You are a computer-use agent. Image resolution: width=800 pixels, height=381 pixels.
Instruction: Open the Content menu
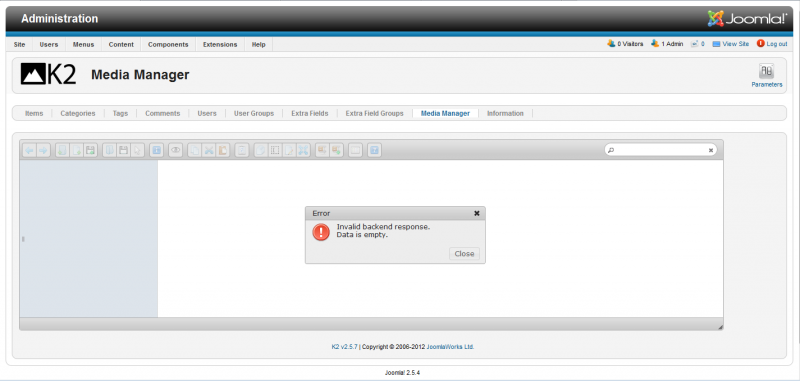pyautogui.click(x=121, y=44)
